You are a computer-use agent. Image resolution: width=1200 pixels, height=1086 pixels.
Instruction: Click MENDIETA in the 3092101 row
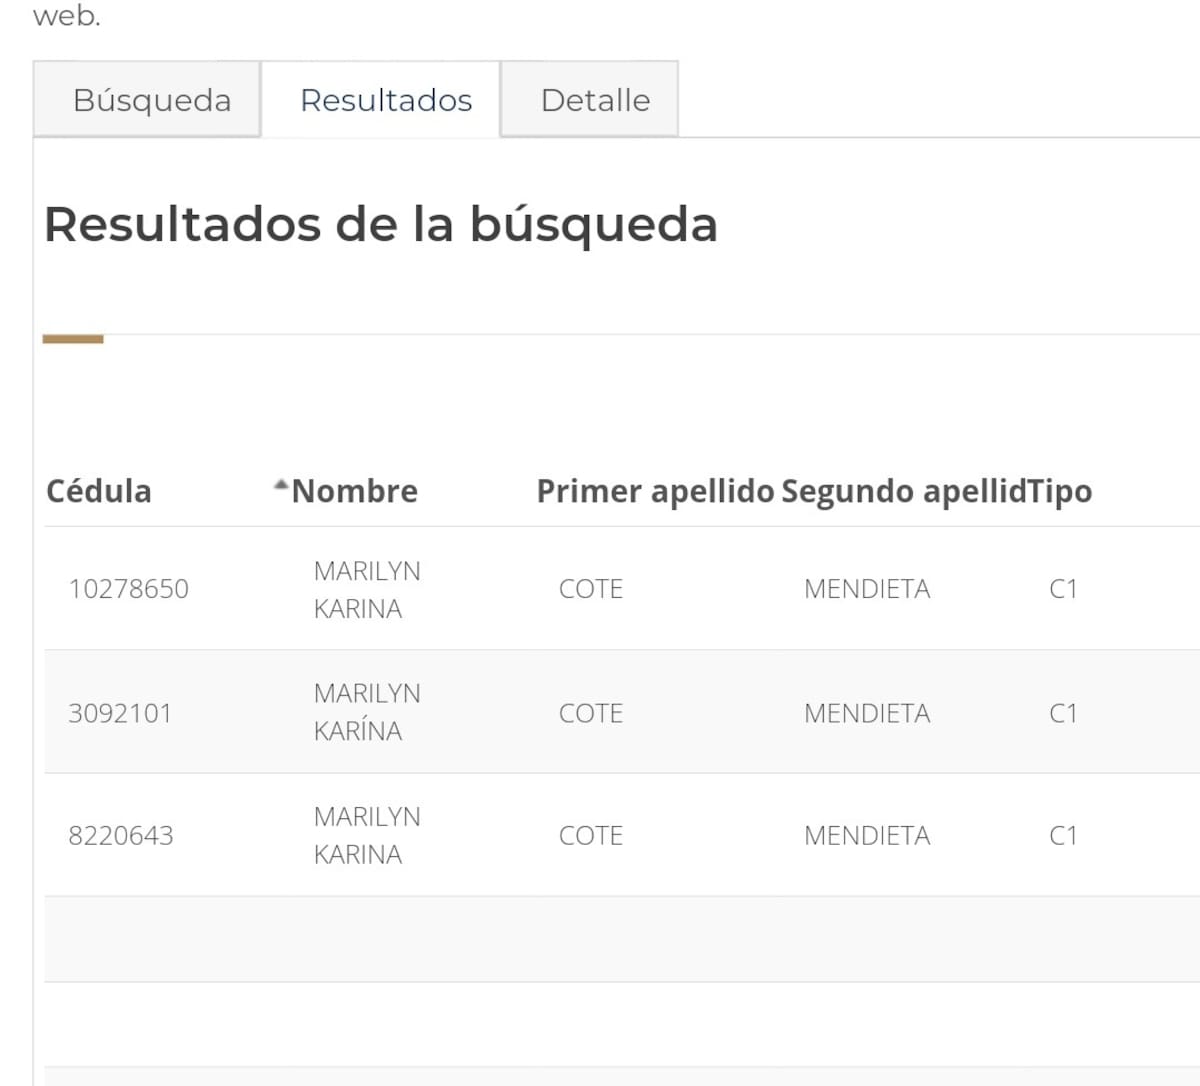click(867, 713)
